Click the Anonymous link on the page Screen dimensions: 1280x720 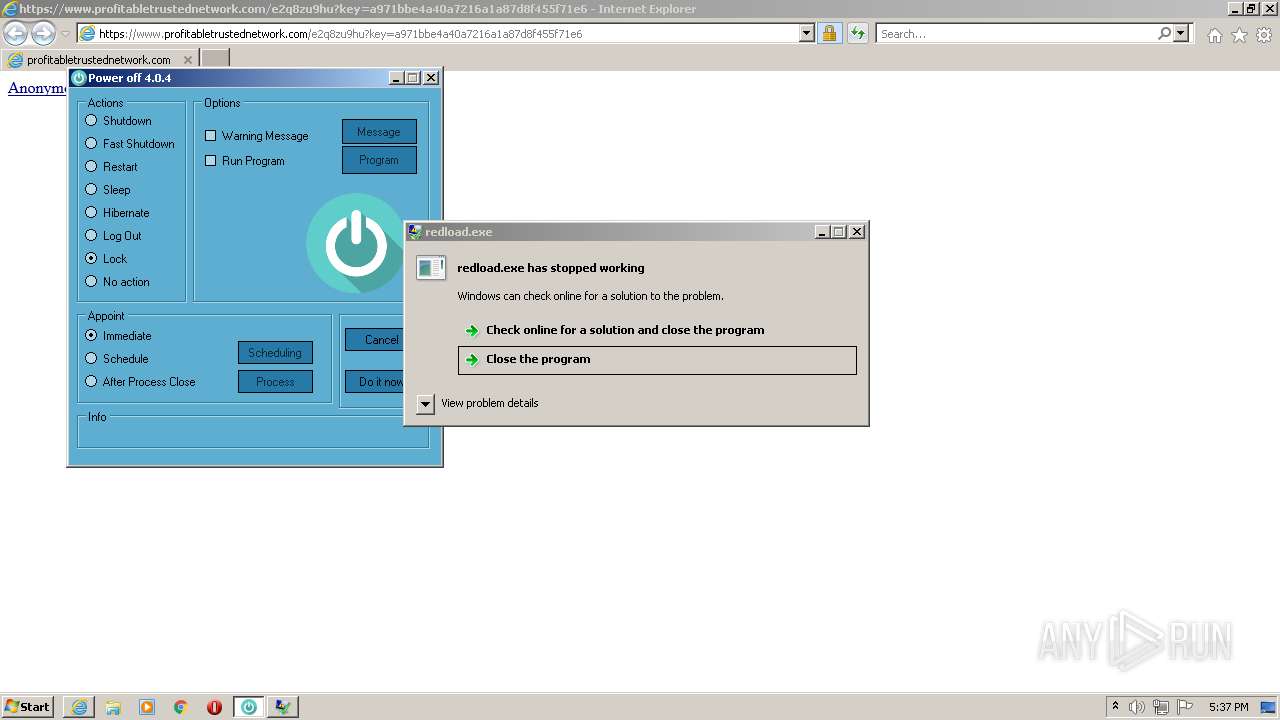coord(37,88)
